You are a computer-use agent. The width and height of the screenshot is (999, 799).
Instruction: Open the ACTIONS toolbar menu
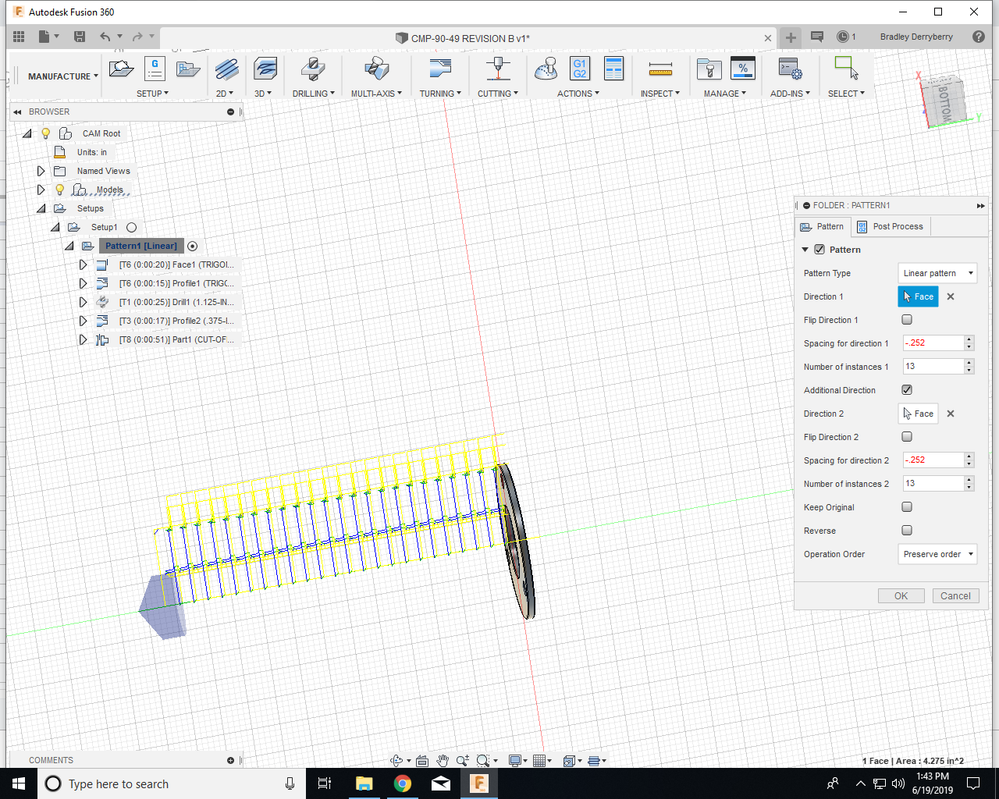(578, 93)
